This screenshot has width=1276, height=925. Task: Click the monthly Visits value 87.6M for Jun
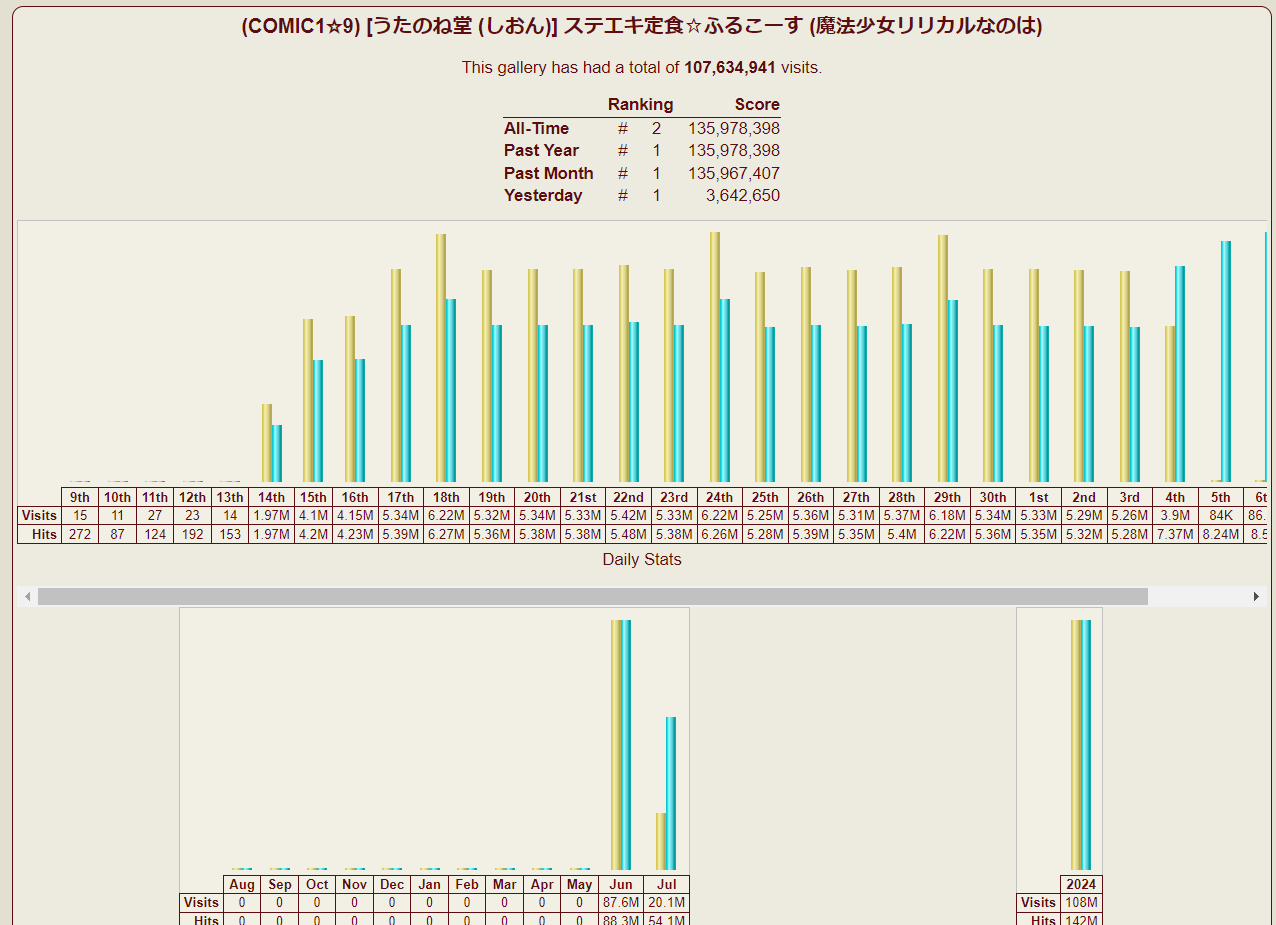[621, 903]
